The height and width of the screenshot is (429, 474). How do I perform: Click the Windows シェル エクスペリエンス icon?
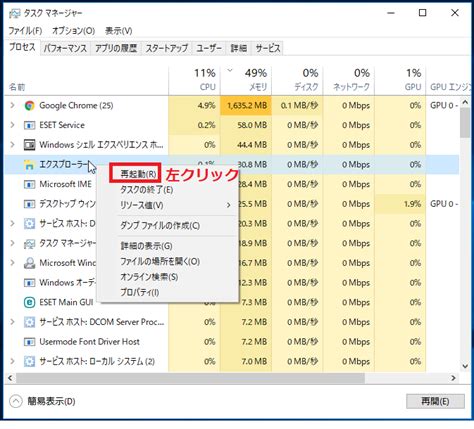coord(29,145)
